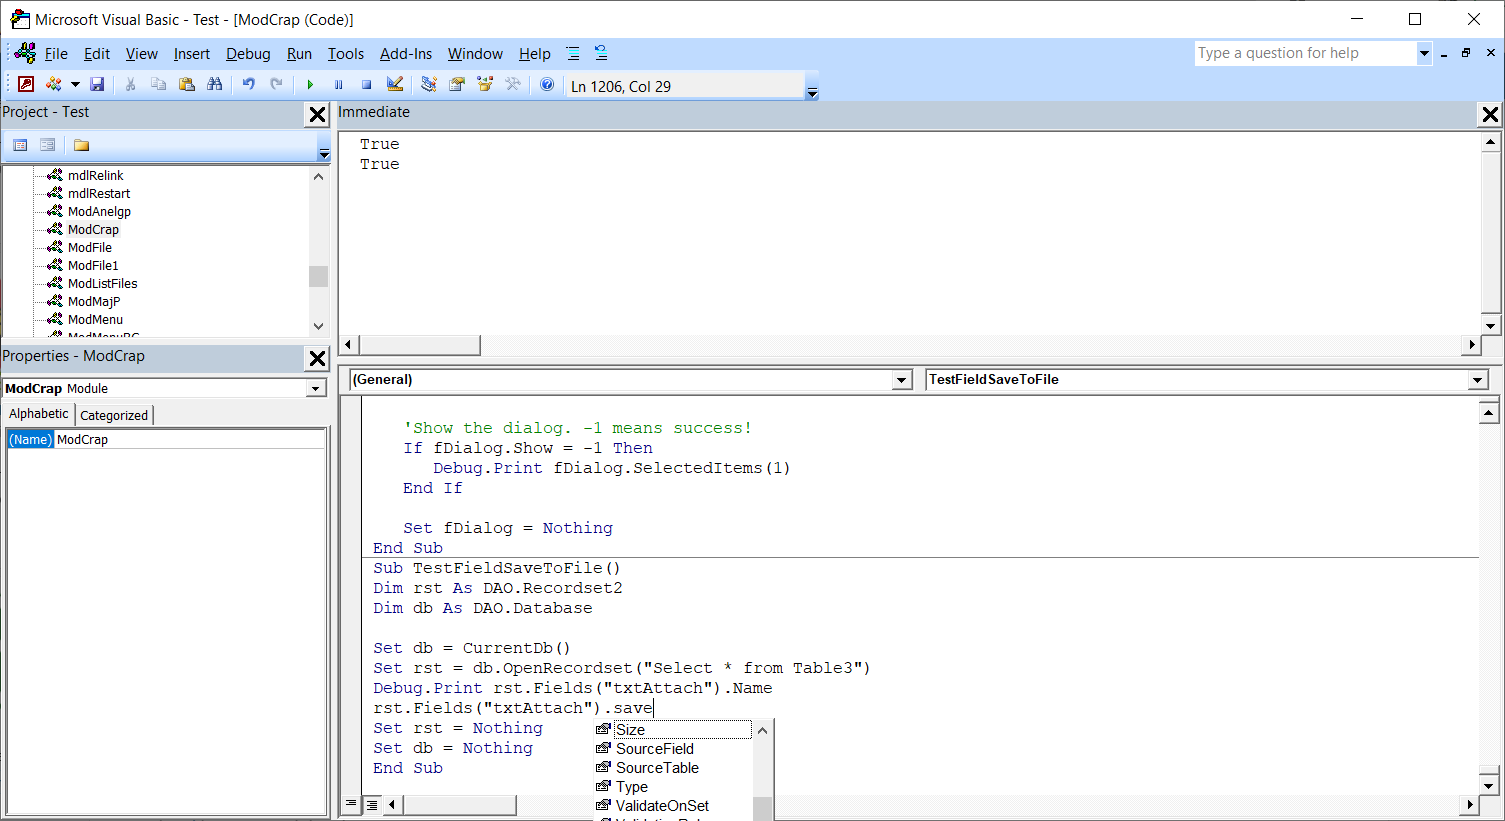Save the project with the floppy disk icon
Screen dimensions: 1505x821
coord(97,85)
